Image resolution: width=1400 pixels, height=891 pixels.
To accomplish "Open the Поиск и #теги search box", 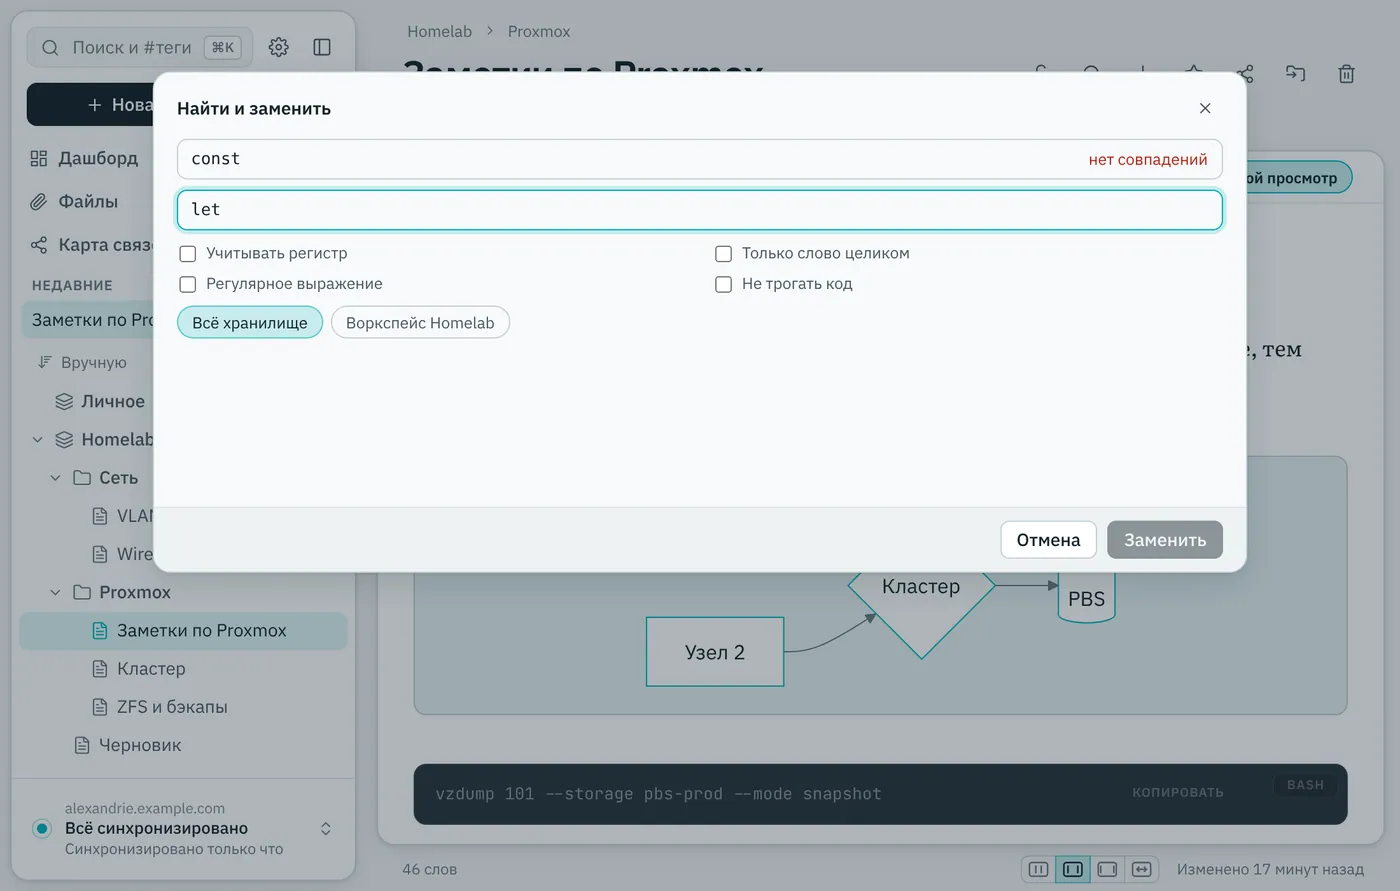I will click(x=140, y=47).
